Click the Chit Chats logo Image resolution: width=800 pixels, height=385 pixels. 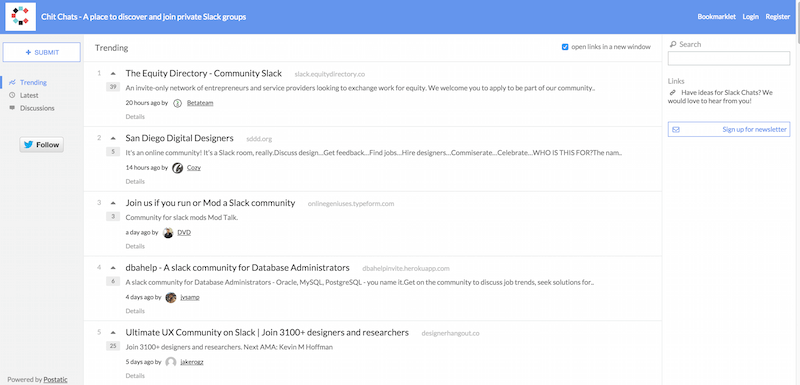point(20,17)
